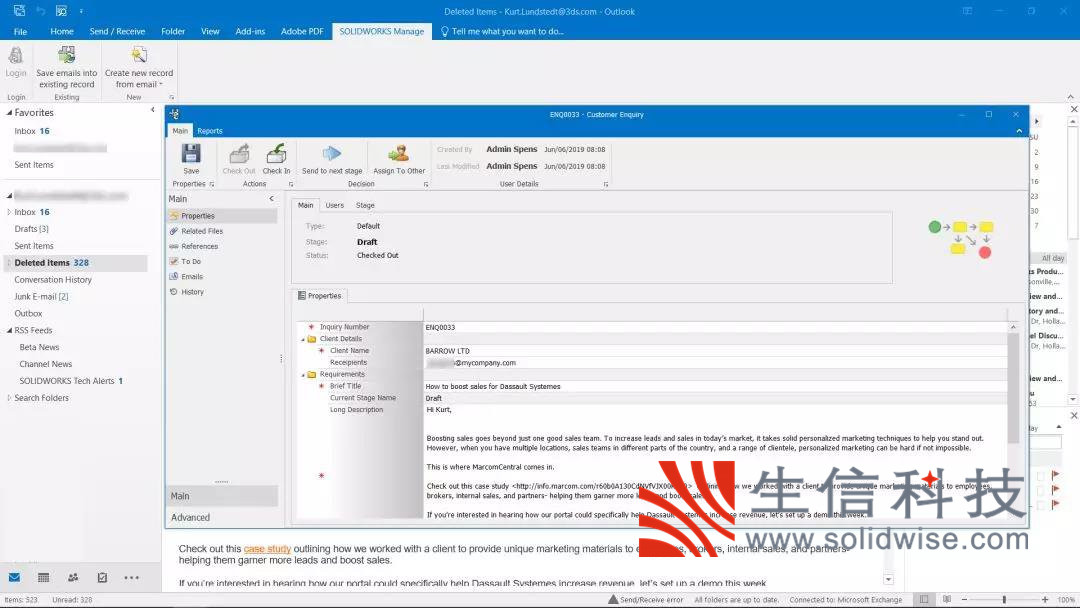Click the reading view icon in status bar
Screen dimensions: 1080x608
947,600
